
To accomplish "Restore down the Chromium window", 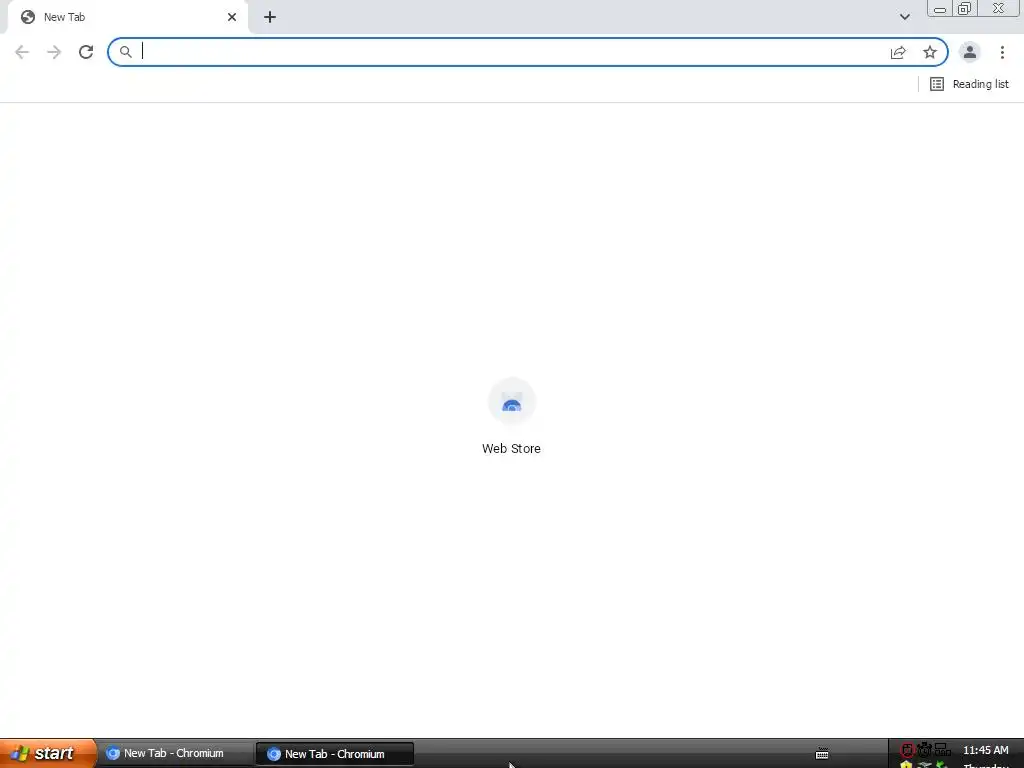I will coord(964,8).
